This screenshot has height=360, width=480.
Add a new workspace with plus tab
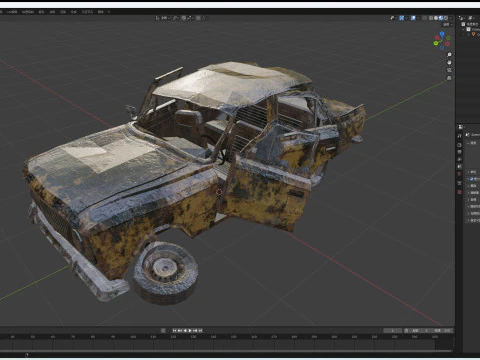[x=108, y=12]
